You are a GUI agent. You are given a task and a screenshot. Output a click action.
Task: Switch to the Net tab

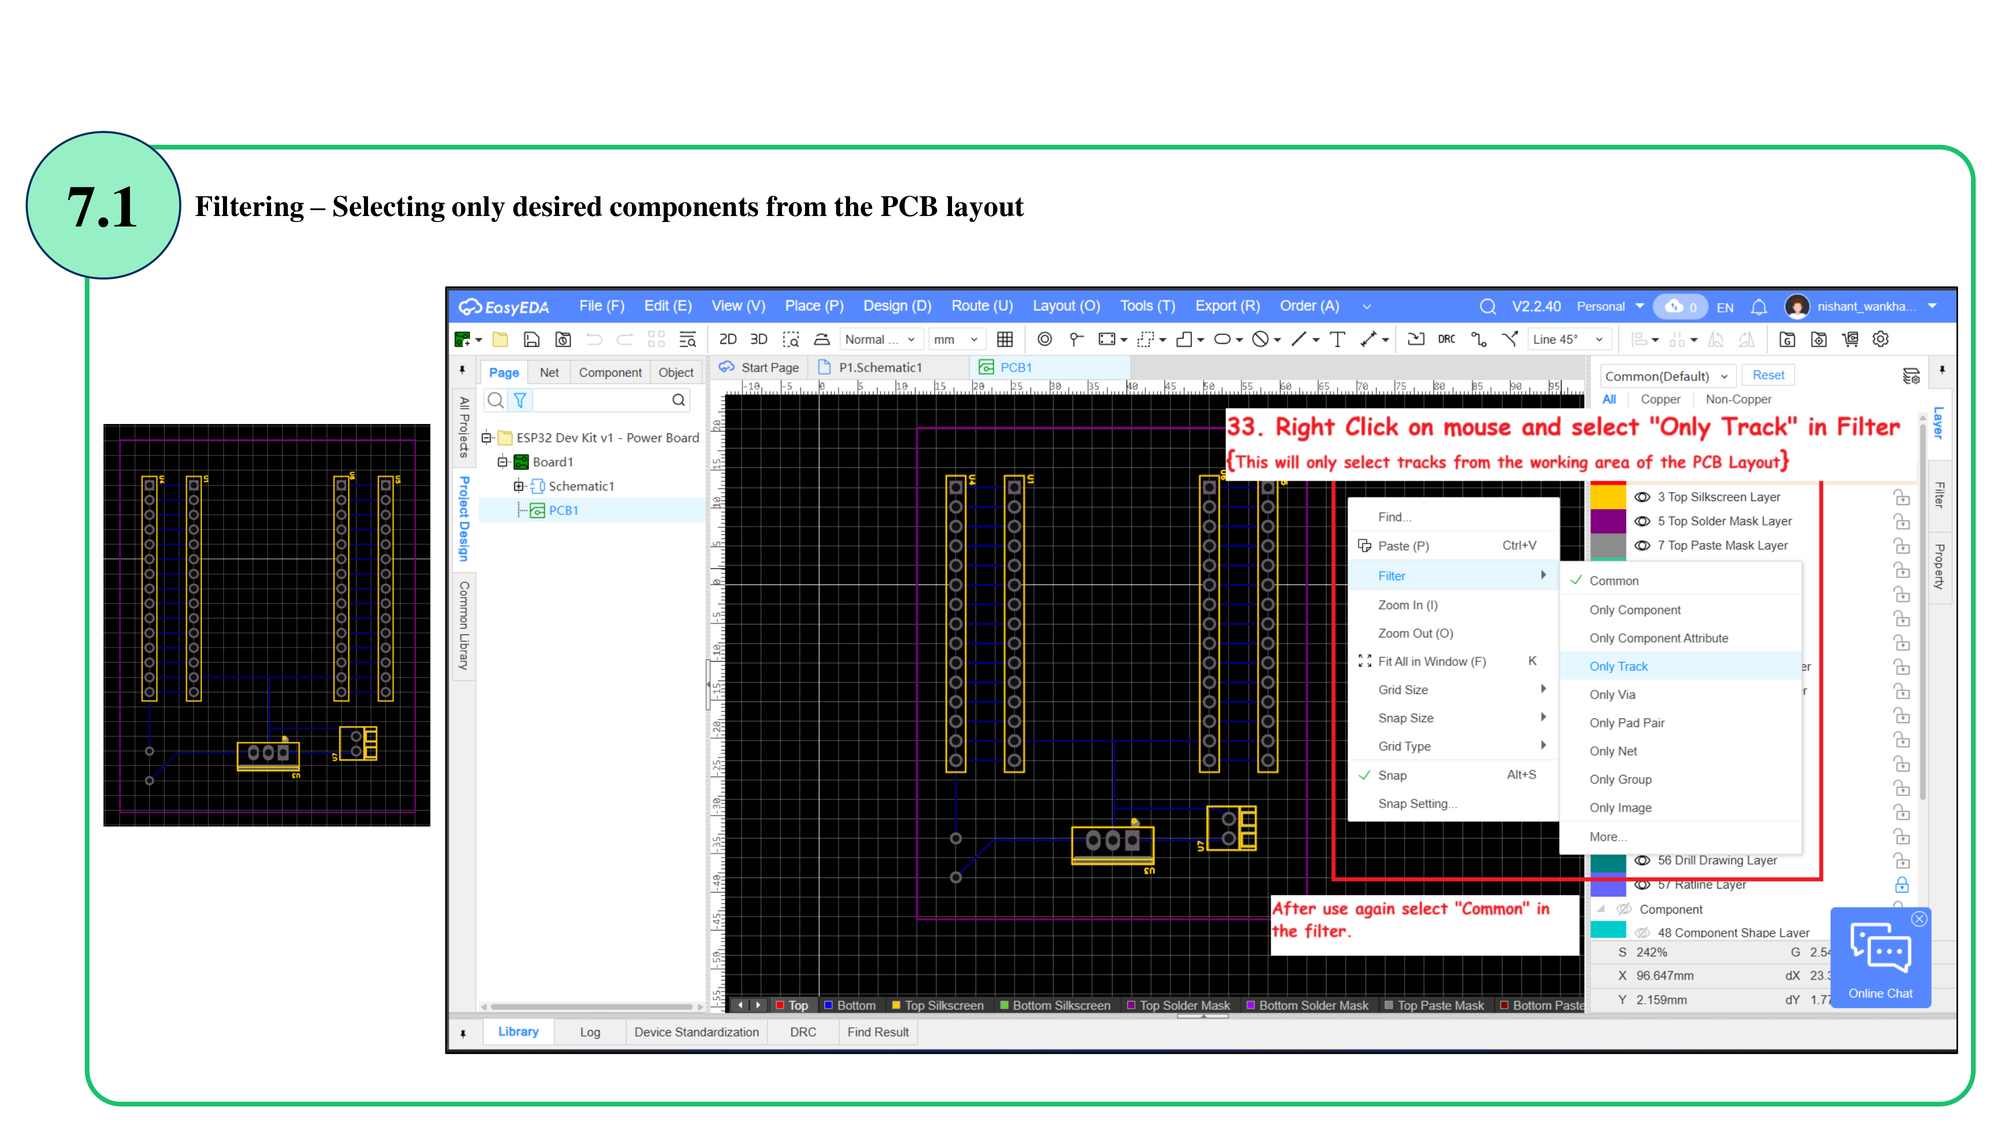pos(549,372)
